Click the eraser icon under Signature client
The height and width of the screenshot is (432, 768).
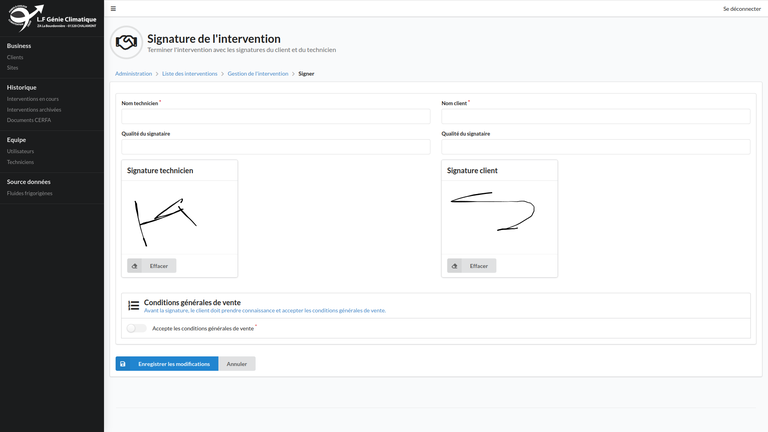pos(455,266)
